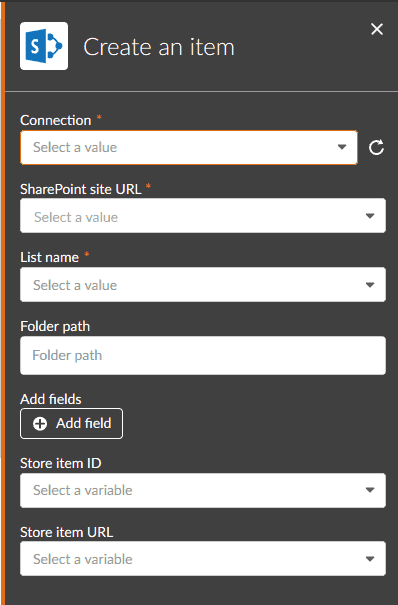
Task: Open the Store item URL variable dropdown
Action: (203, 559)
